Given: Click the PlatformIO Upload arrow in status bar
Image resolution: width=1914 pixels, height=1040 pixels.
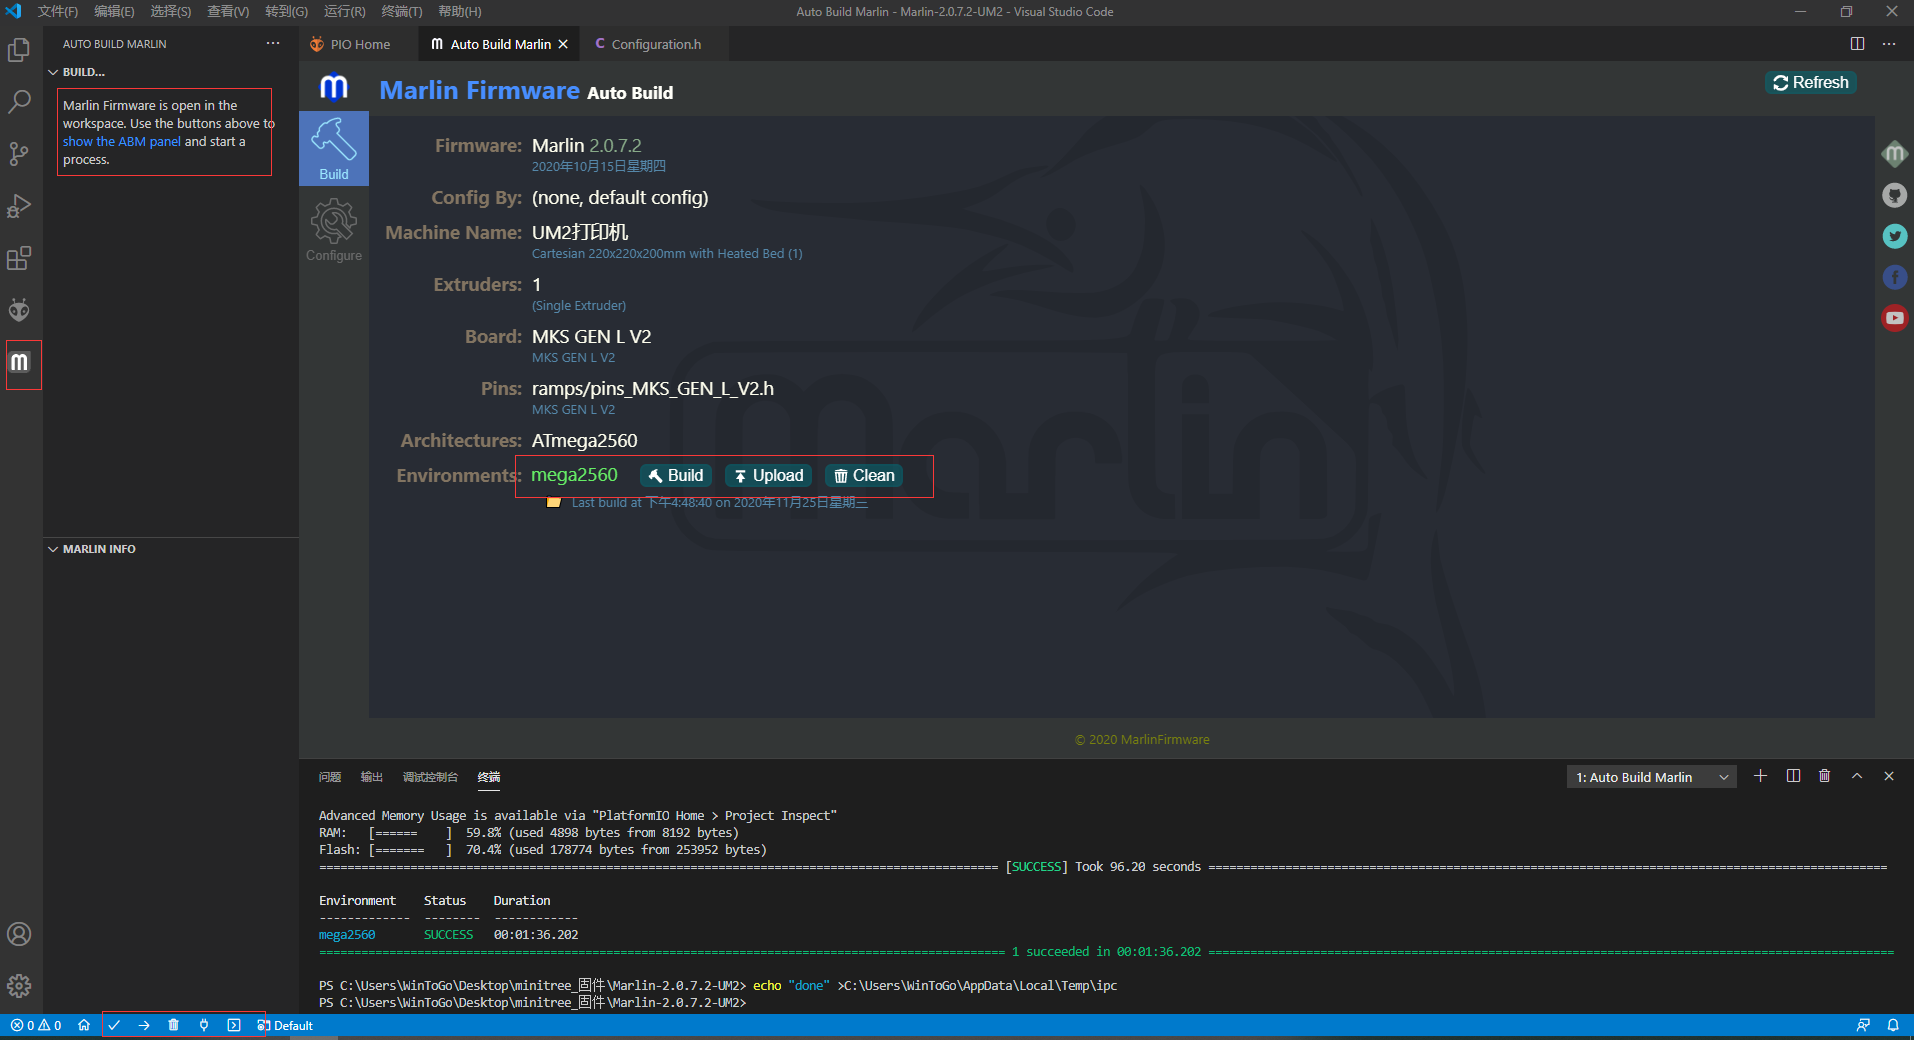Looking at the screenshot, I should click(144, 1025).
